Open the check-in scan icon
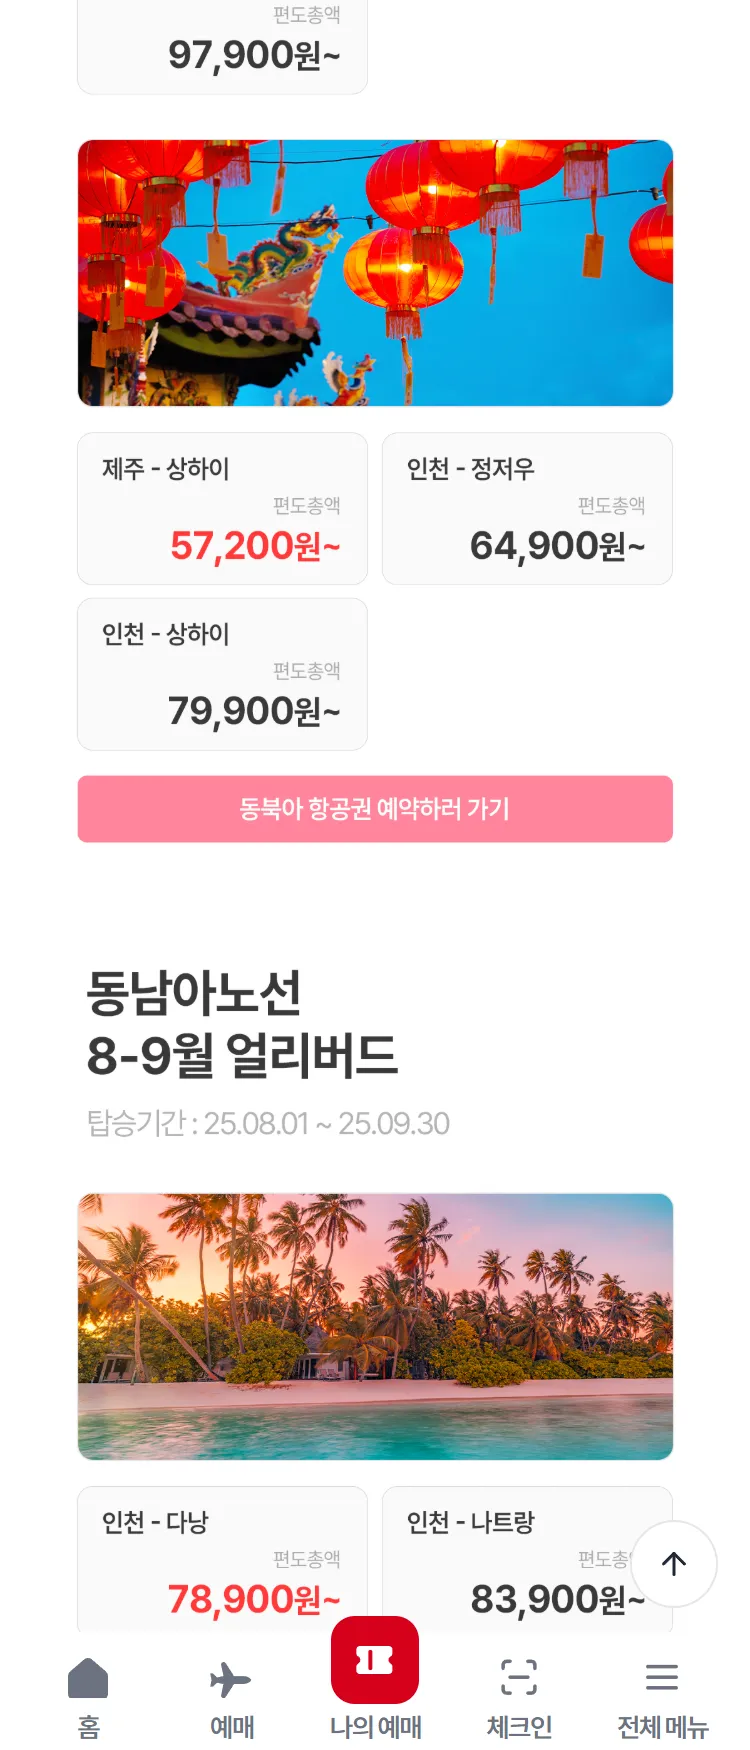This screenshot has width=750, height=1750. tap(519, 1677)
